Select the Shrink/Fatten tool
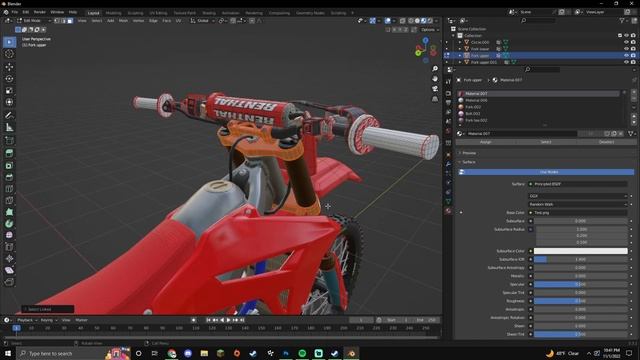Image resolution: width=640 pixels, height=360 pixels. click(x=9, y=258)
